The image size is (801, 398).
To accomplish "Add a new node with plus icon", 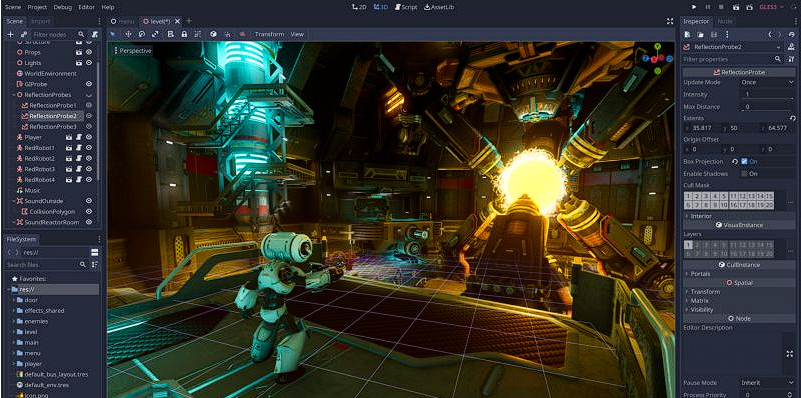I will 10,34.
